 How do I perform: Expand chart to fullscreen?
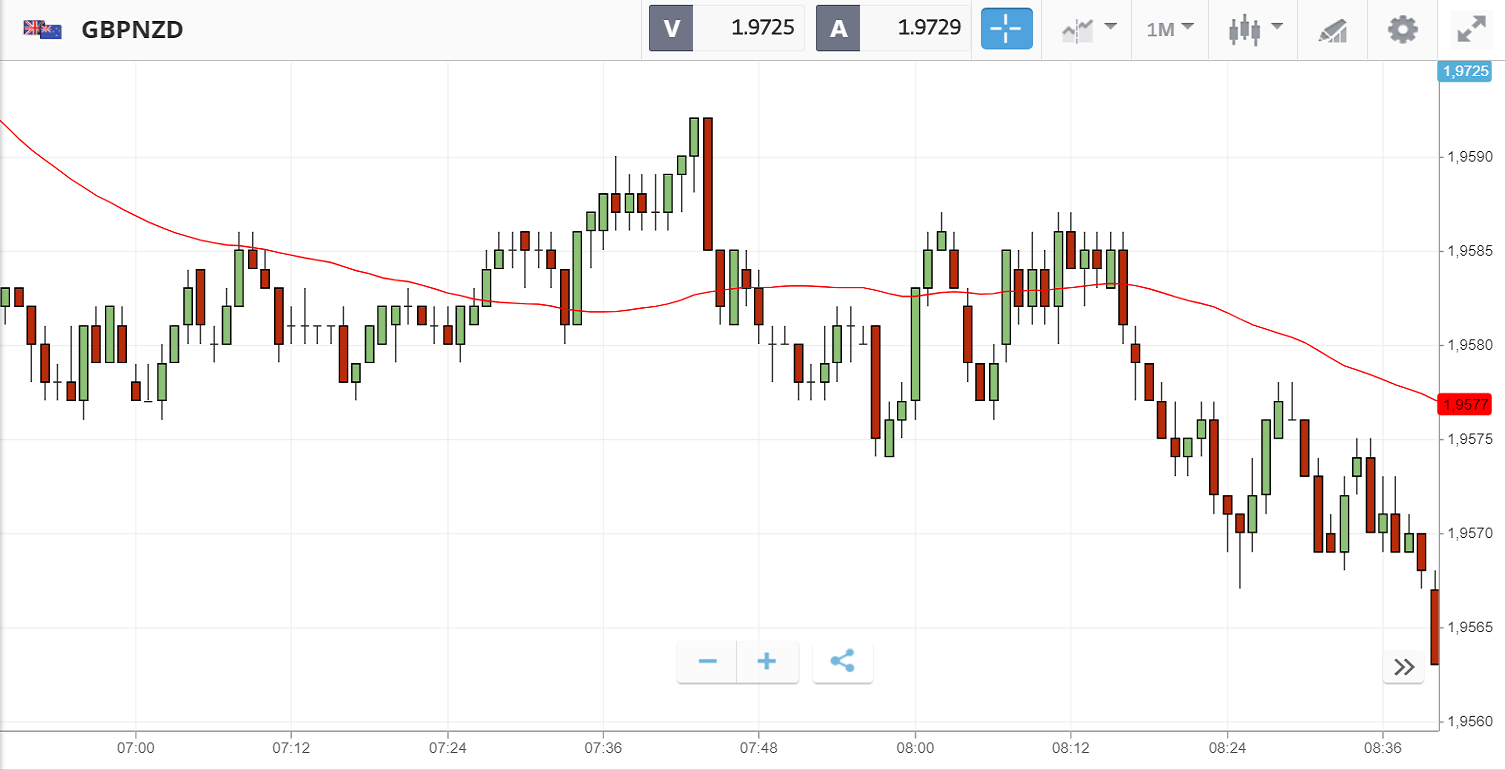coord(1471,29)
